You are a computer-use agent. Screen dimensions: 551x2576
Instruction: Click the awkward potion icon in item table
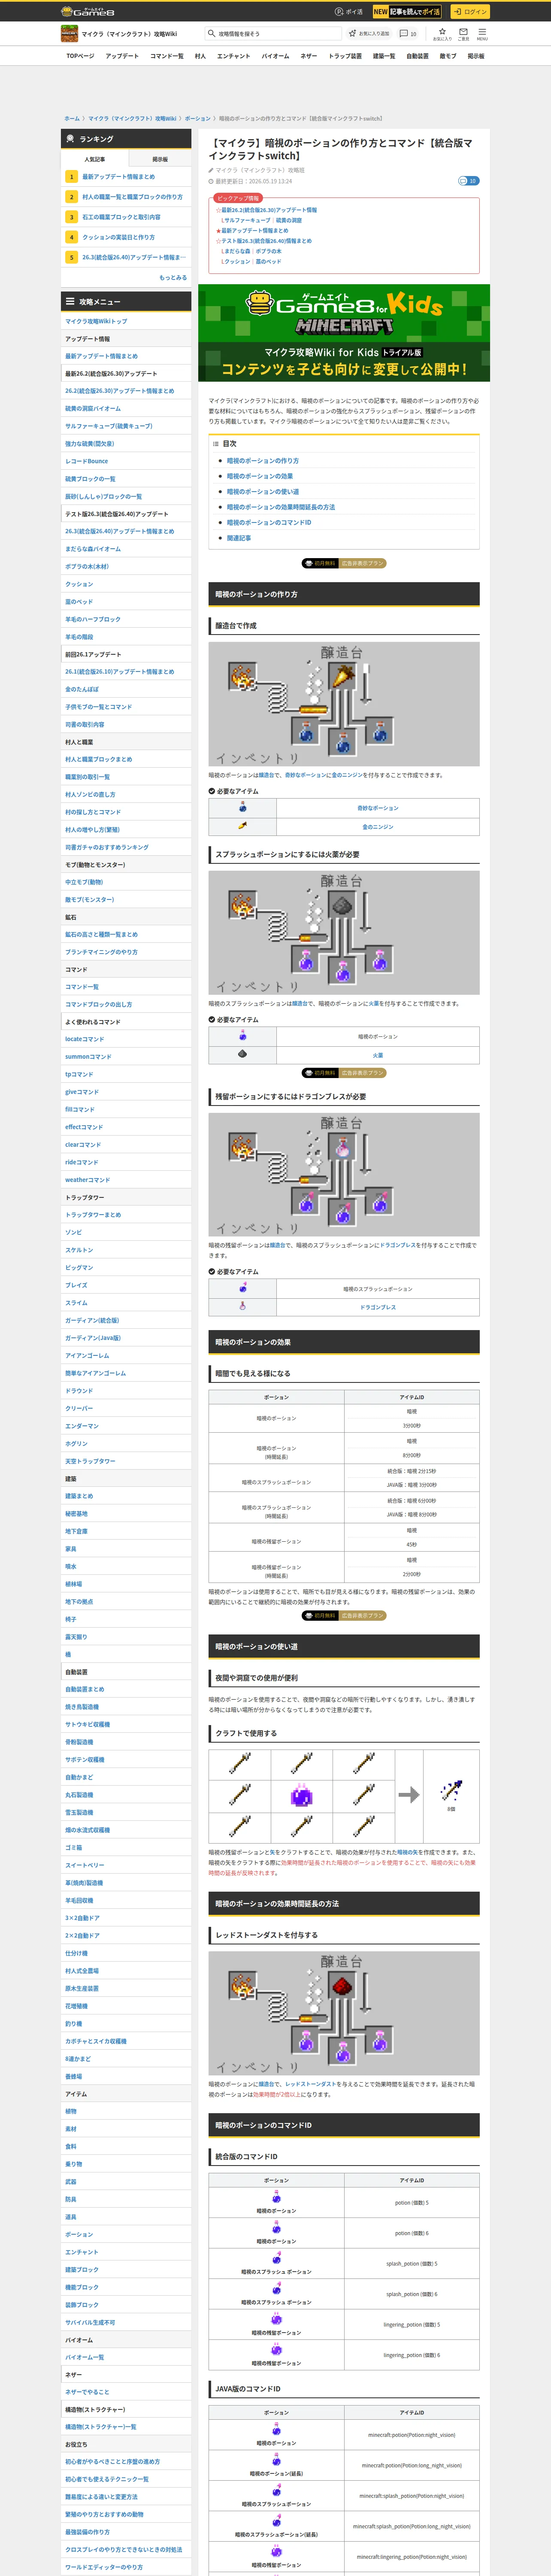coord(242,807)
